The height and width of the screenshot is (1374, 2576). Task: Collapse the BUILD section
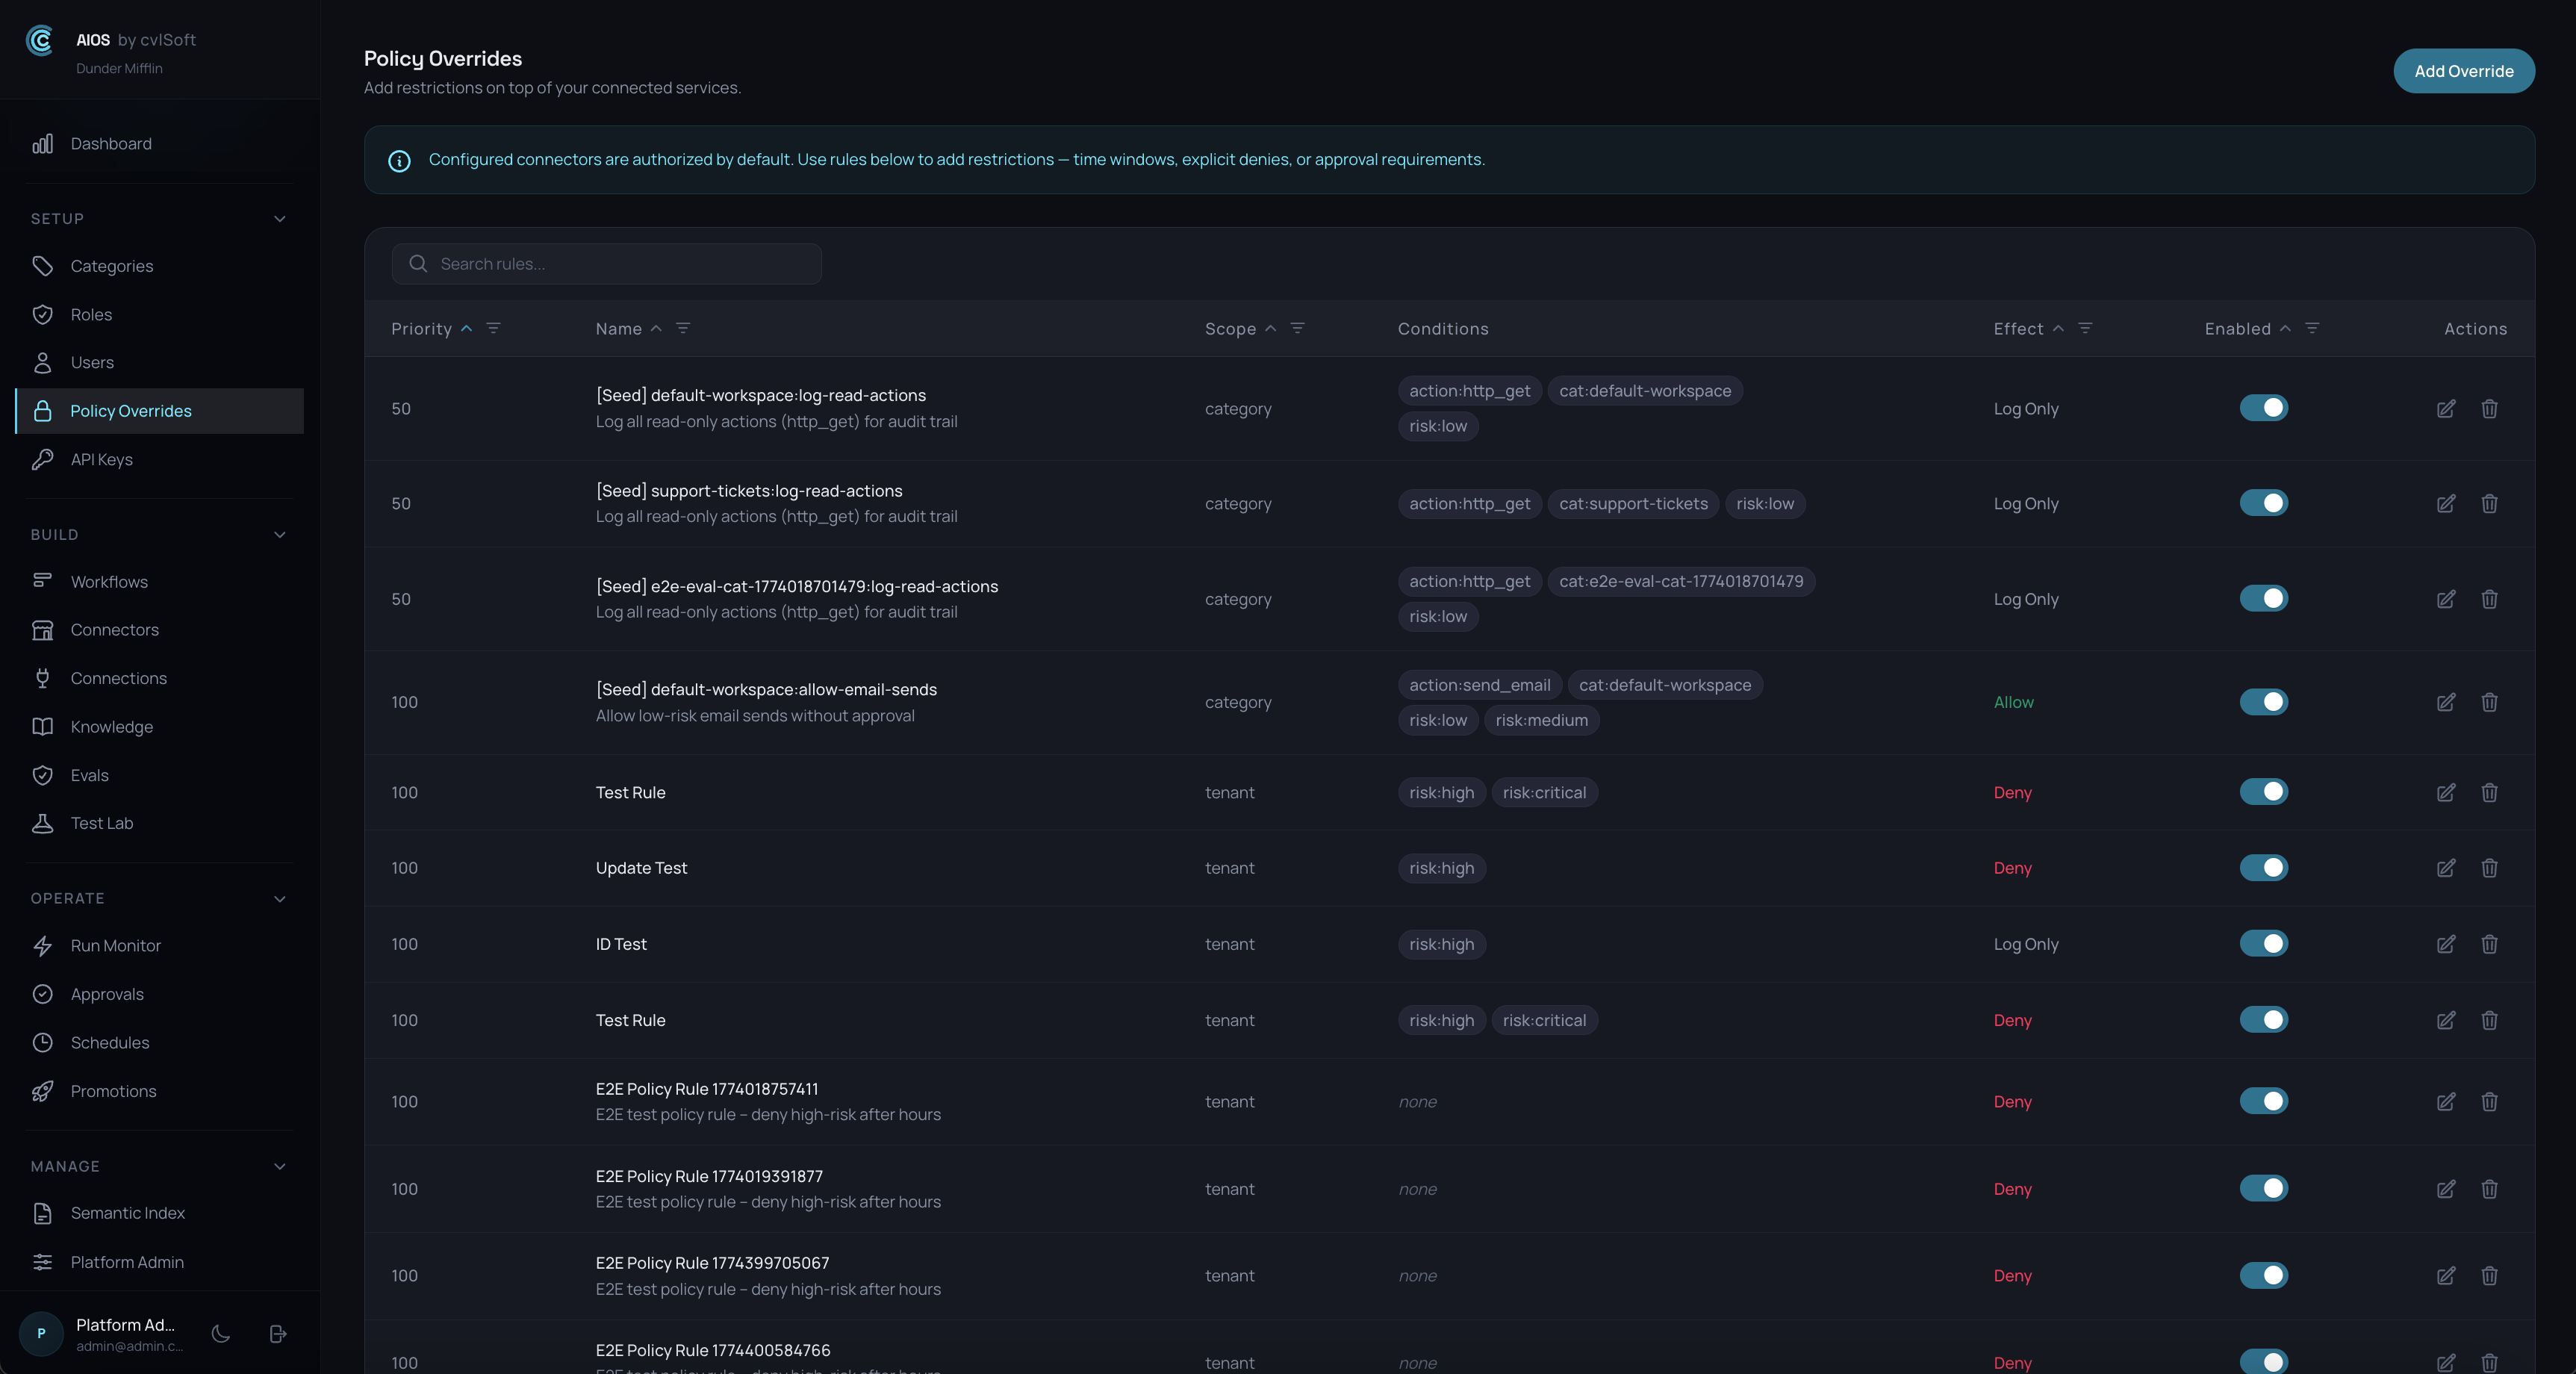[x=280, y=534]
